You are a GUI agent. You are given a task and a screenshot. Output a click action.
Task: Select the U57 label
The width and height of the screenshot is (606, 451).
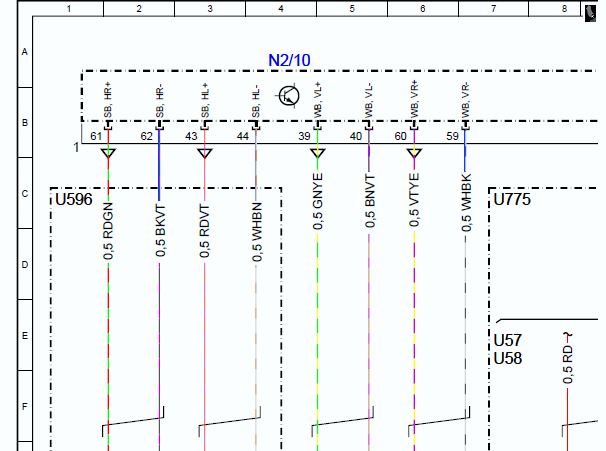coord(508,340)
